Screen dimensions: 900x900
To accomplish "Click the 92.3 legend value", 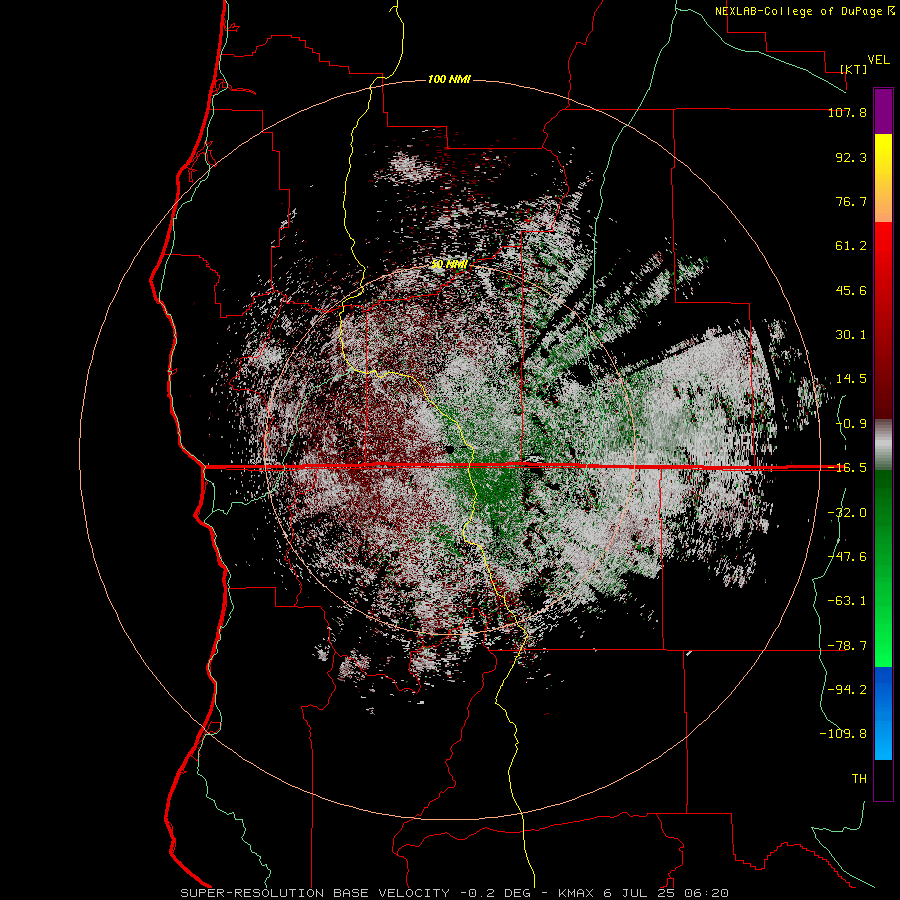I will click(x=851, y=157).
